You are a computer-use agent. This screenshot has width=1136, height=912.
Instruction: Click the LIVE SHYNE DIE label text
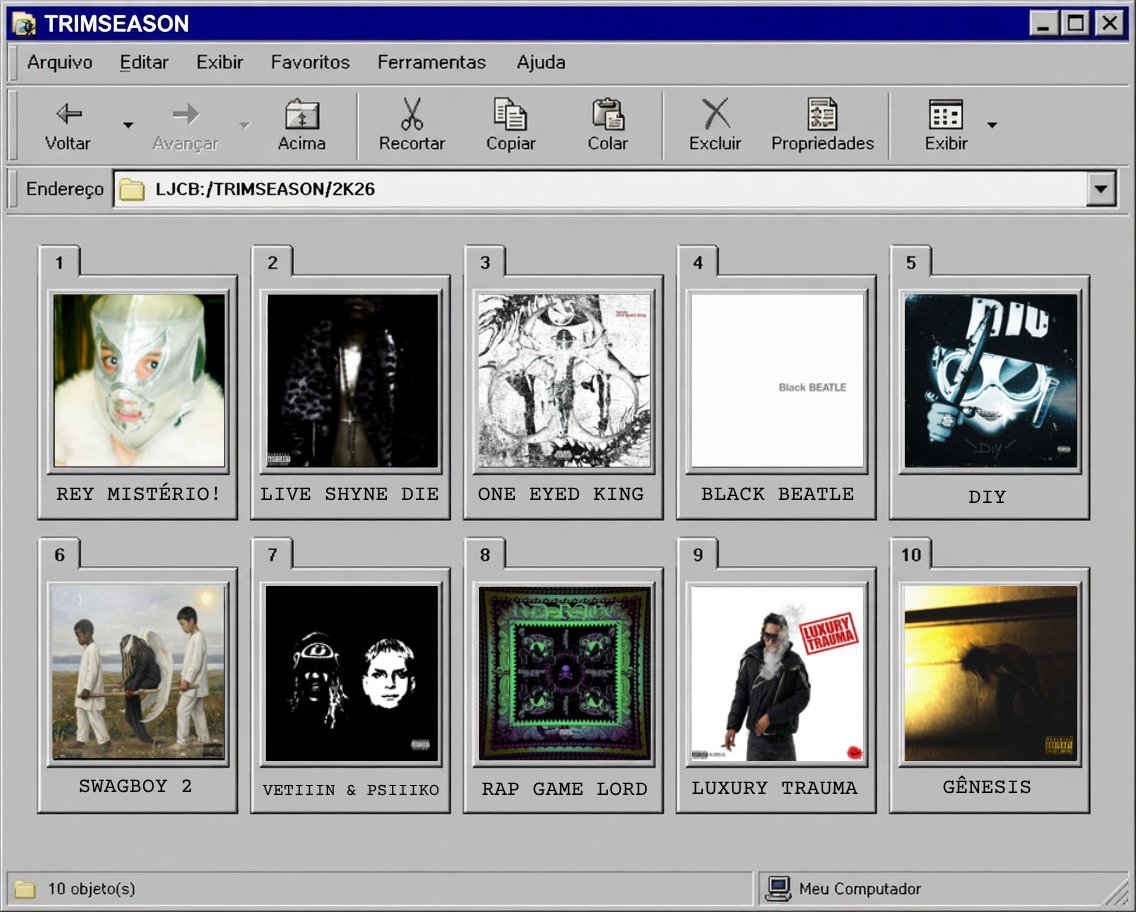pos(350,494)
